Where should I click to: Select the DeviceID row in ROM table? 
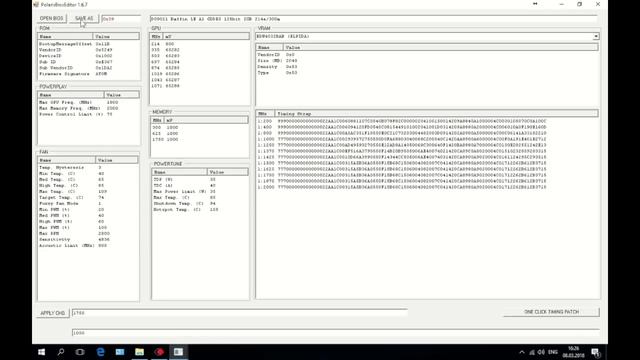point(88,56)
